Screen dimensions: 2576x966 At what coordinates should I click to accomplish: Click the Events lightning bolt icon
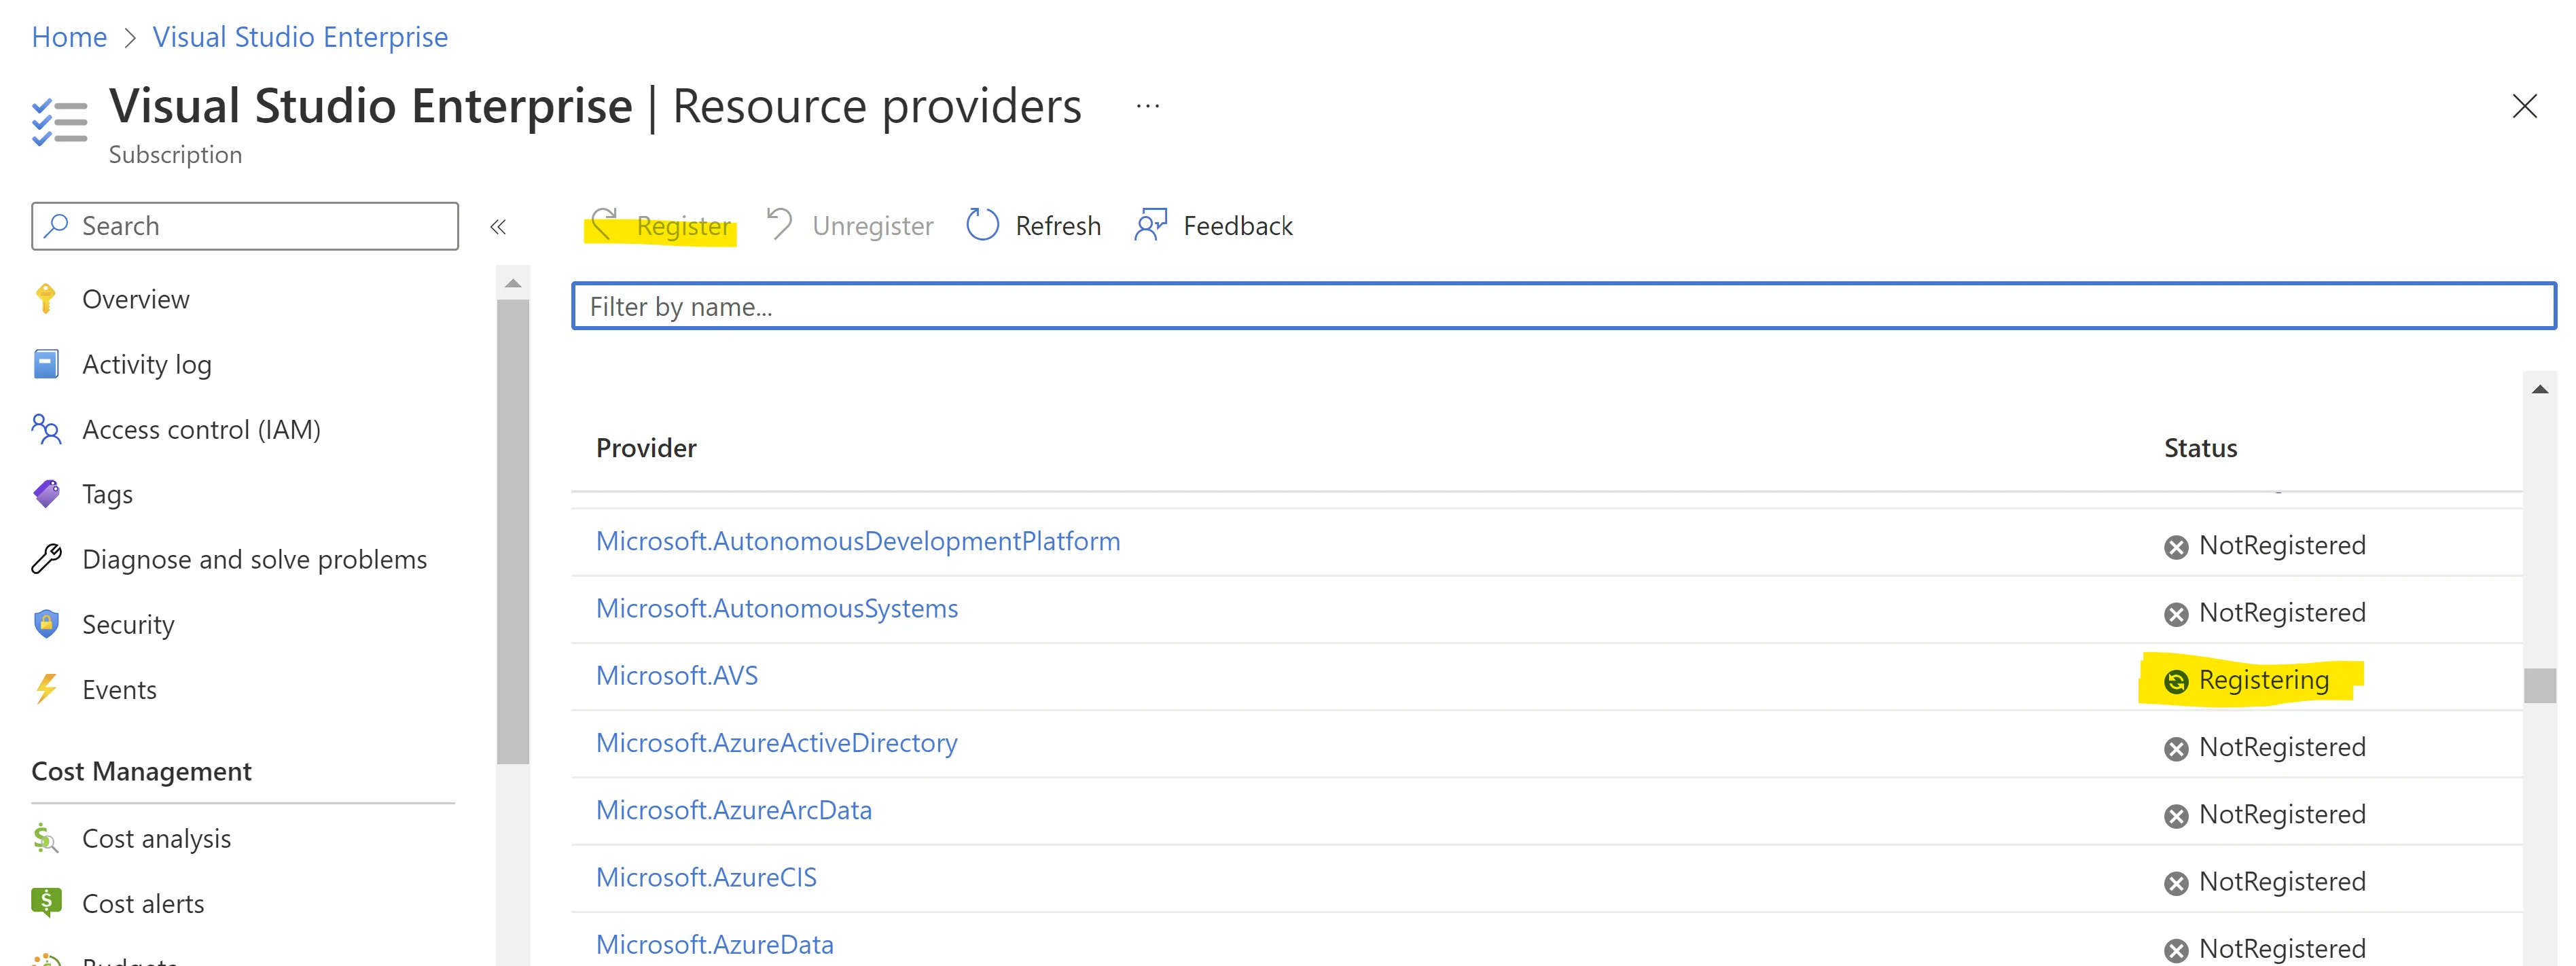coord(46,689)
